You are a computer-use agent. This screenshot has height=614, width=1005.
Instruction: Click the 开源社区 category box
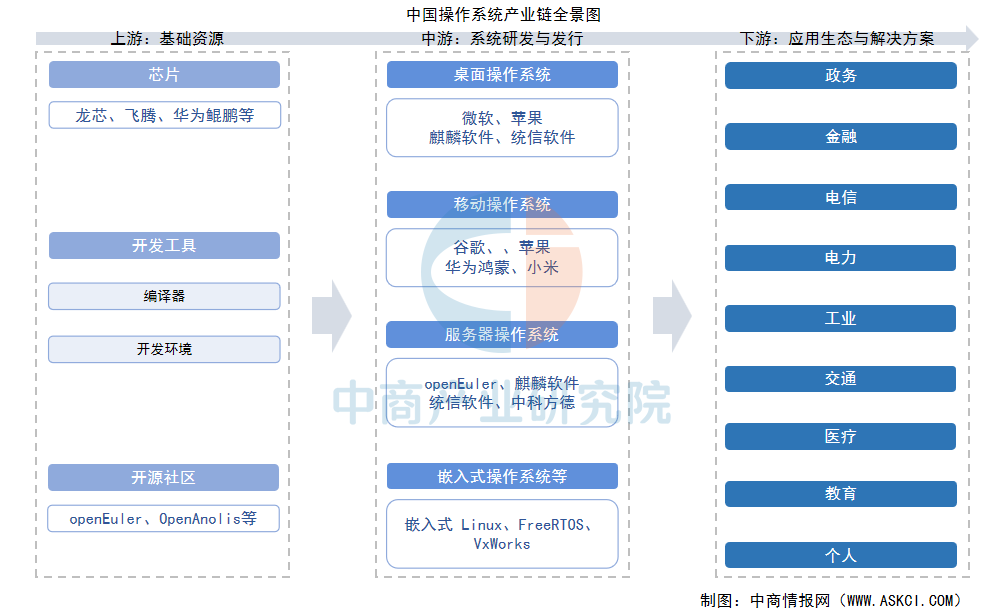pos(163,477)
